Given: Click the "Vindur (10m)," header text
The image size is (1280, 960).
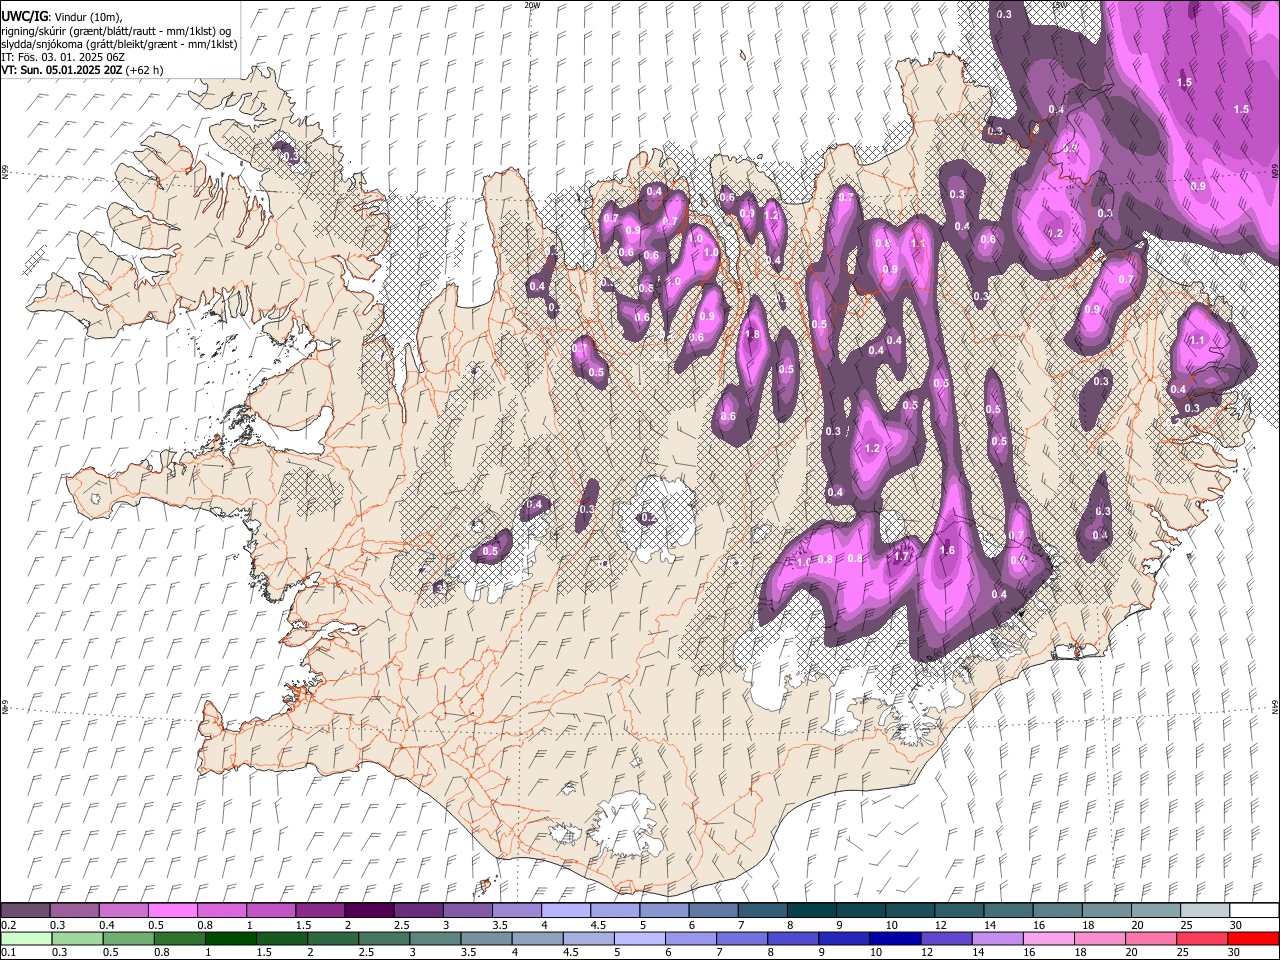Looking at the screenshot, I should tap(87, 17).
